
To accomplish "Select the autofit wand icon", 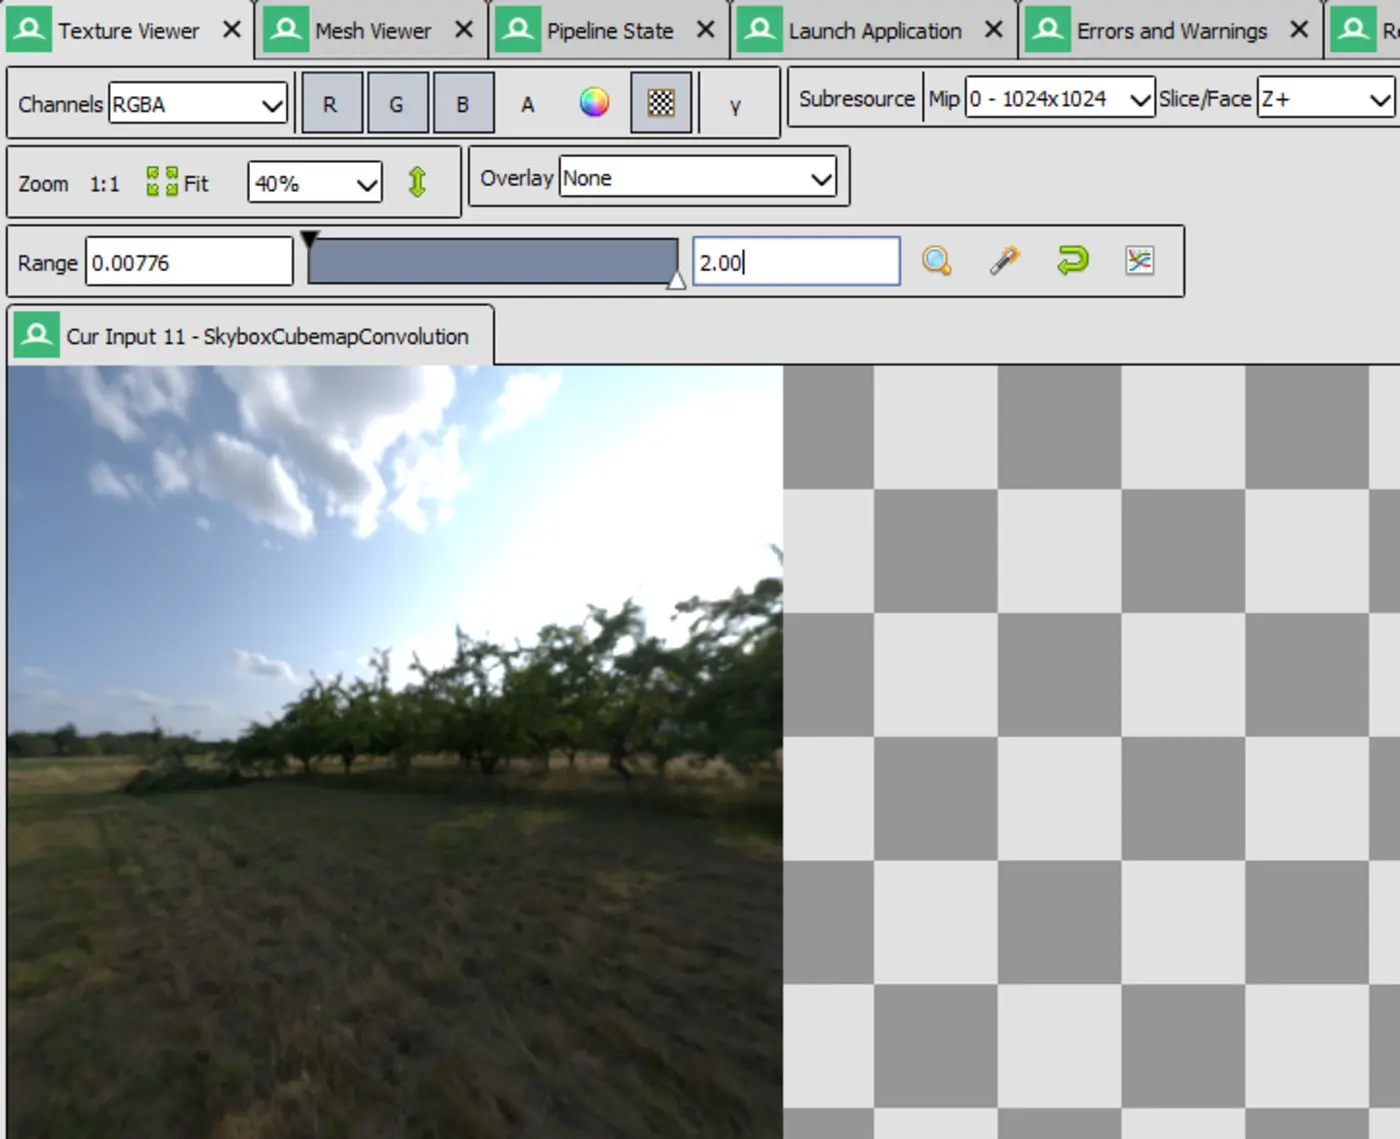I will click(x=1005, y=261).
